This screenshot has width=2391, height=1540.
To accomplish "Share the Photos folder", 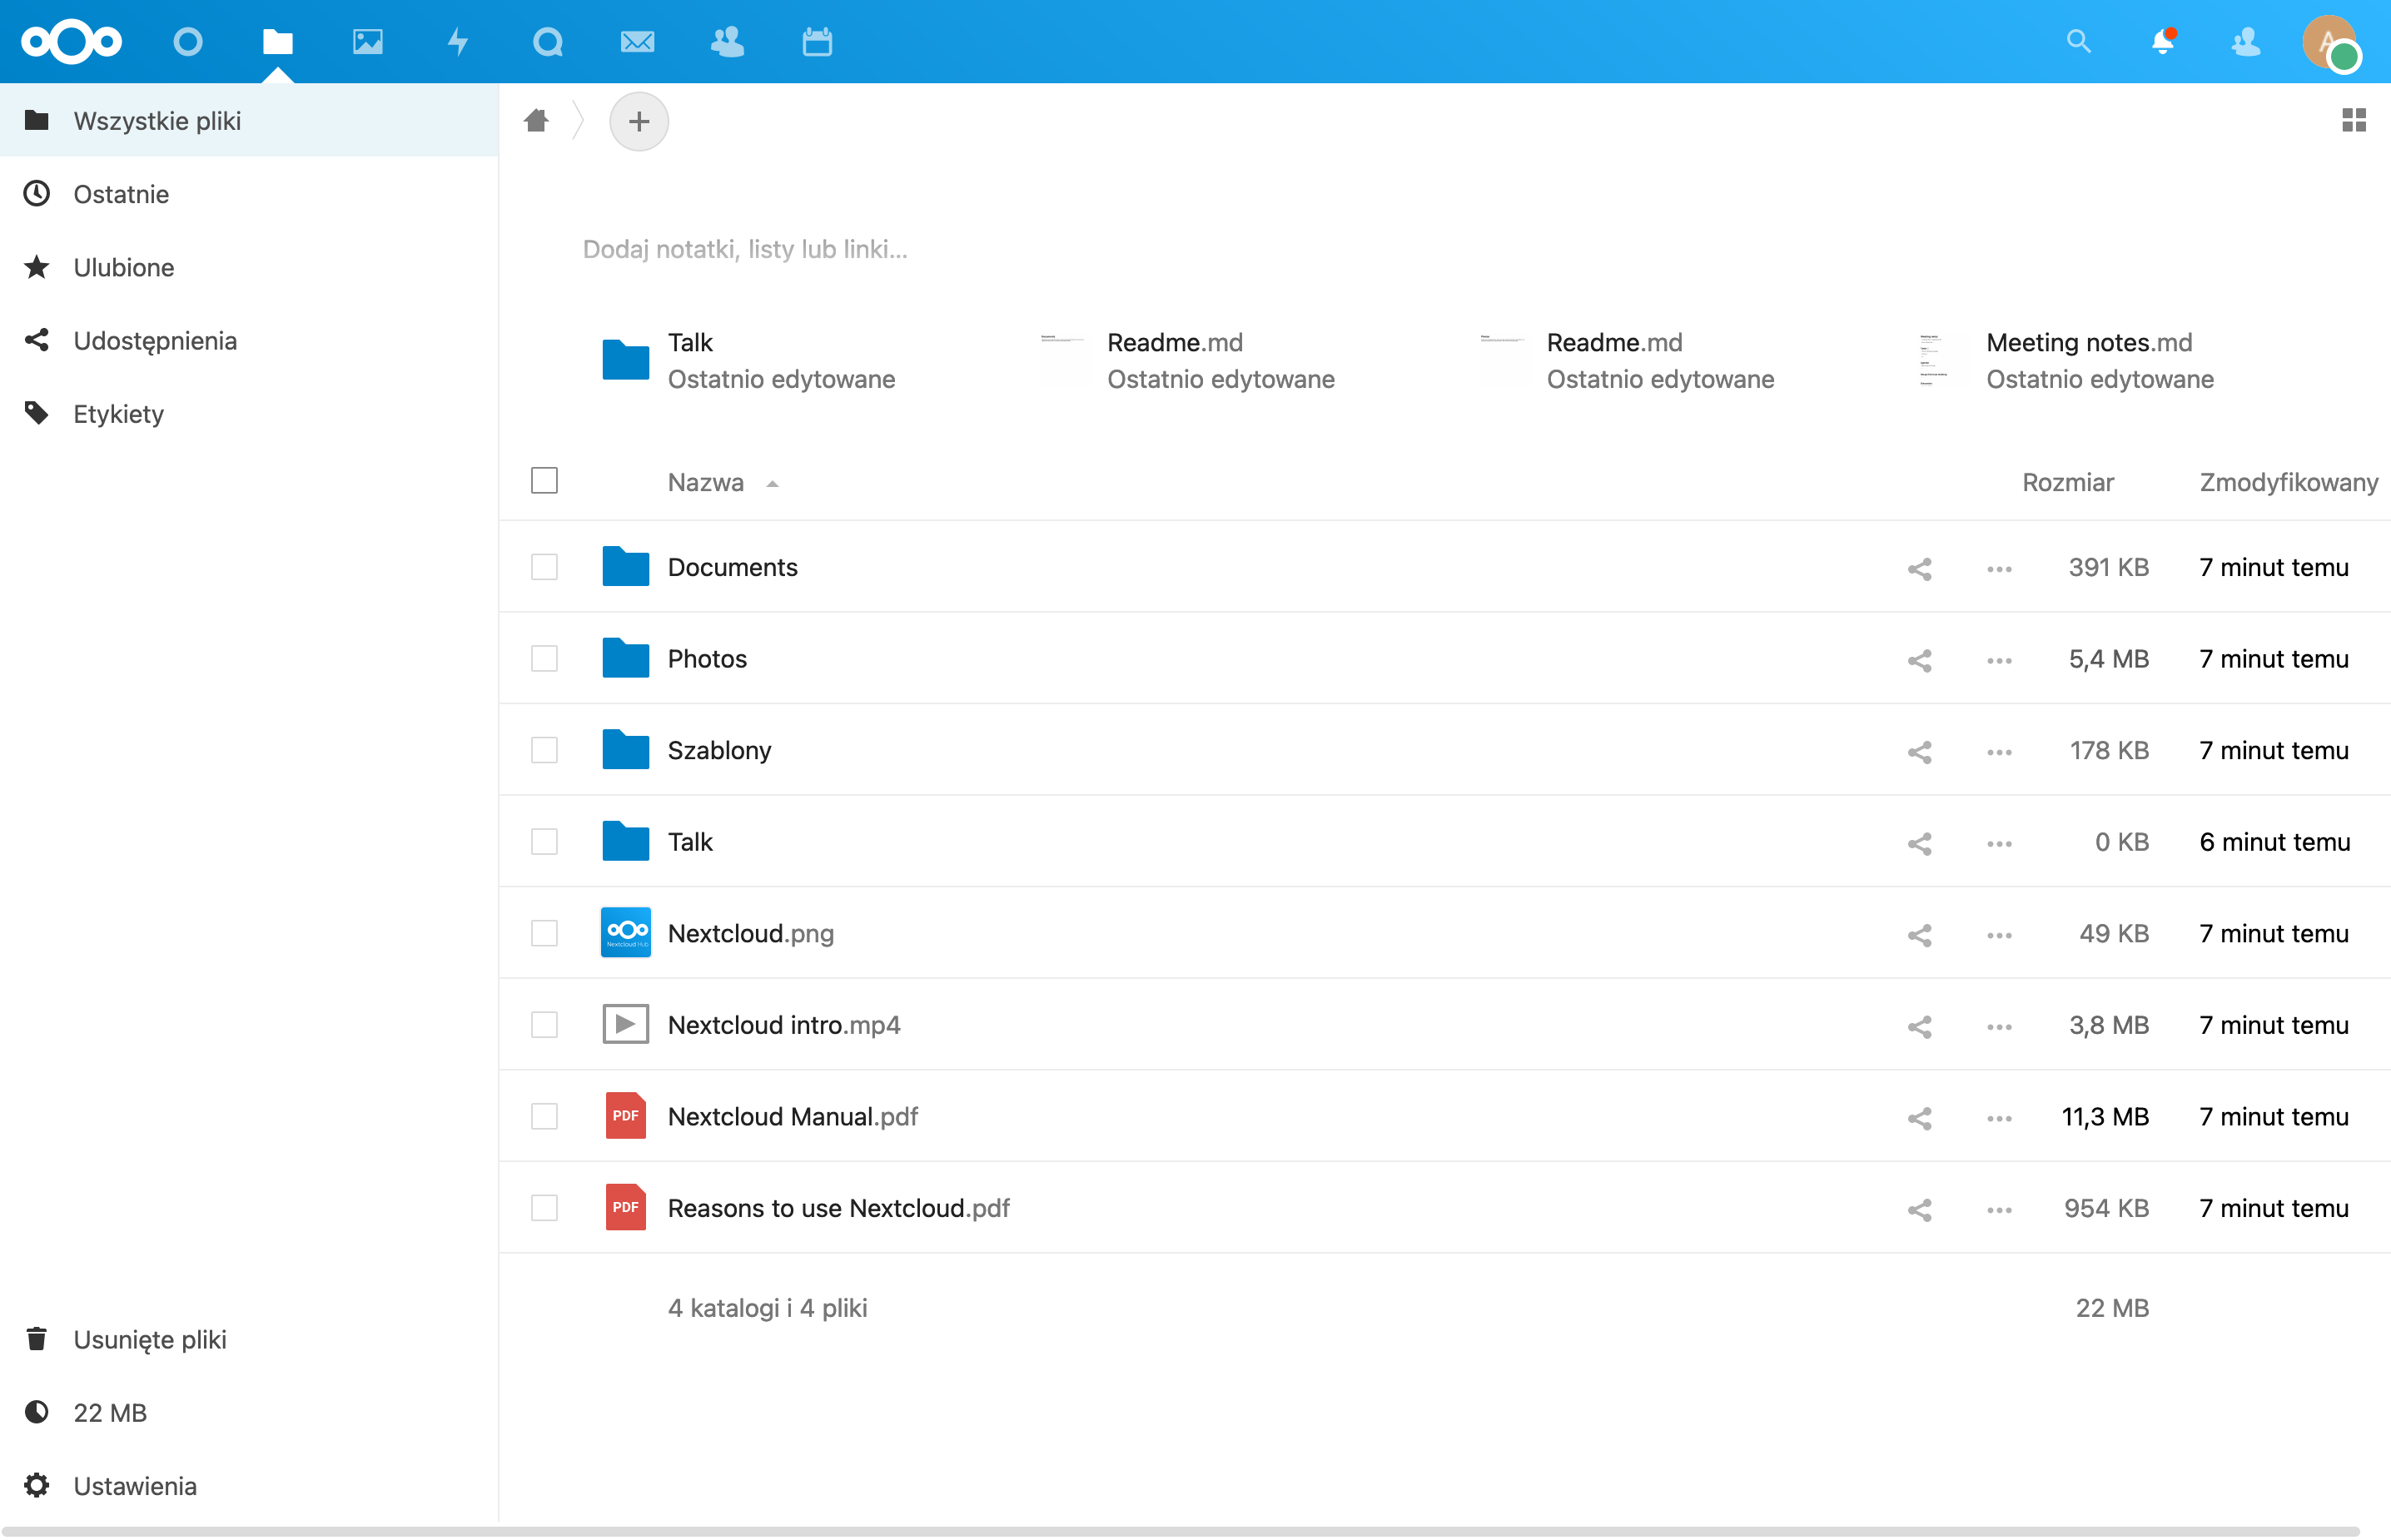I will (x=1919, y=660).
